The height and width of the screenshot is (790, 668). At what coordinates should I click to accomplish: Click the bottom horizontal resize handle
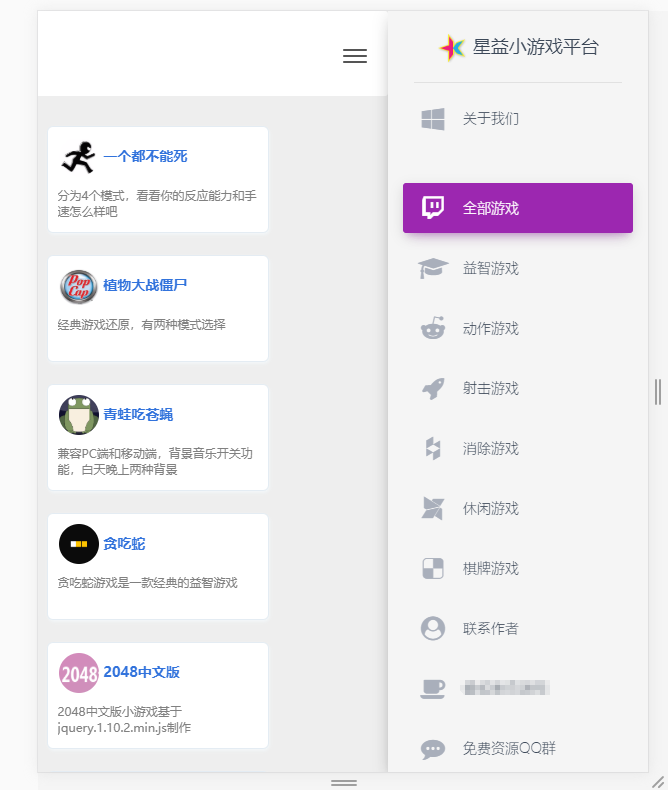pos(344,782)
